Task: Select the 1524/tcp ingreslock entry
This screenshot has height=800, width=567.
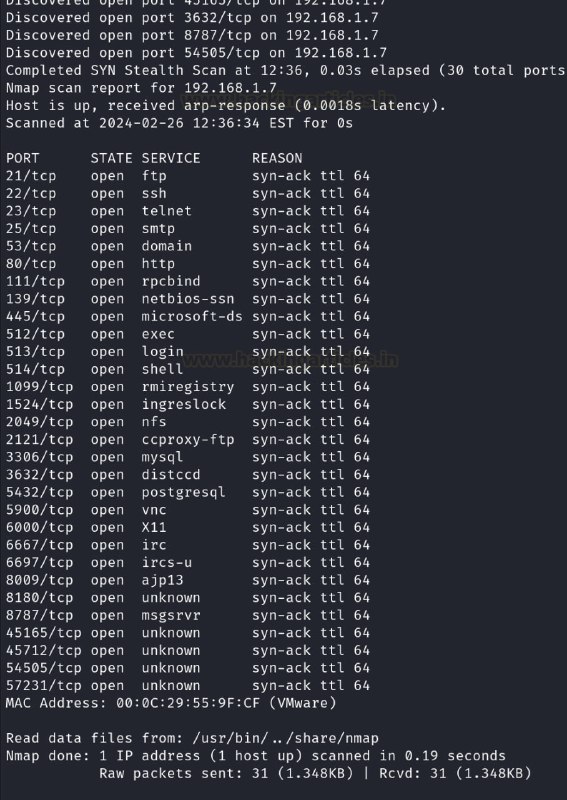Action: tap(188, 404)
